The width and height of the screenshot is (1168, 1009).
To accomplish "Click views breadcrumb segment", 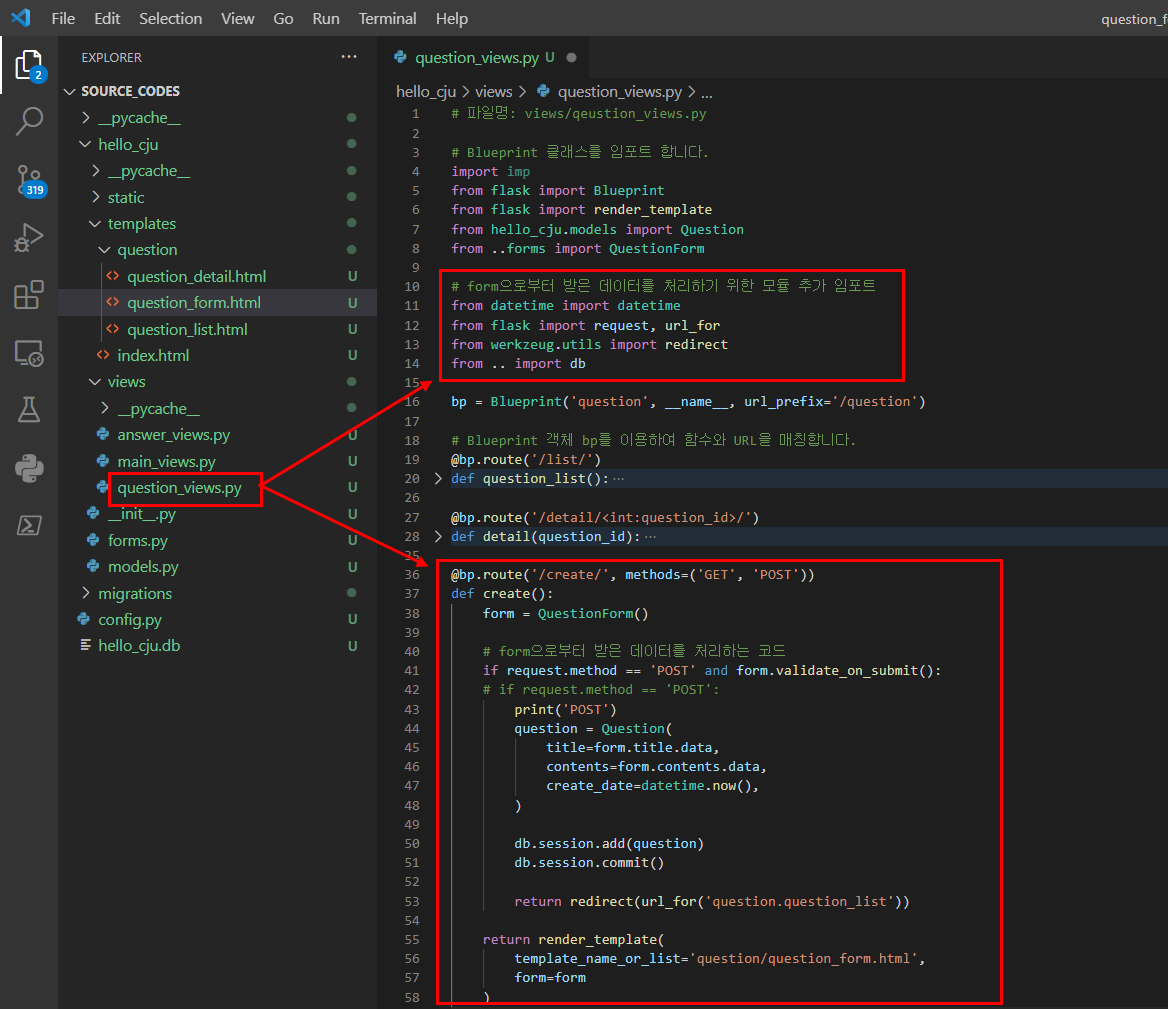I will click(x=494, y=92).
